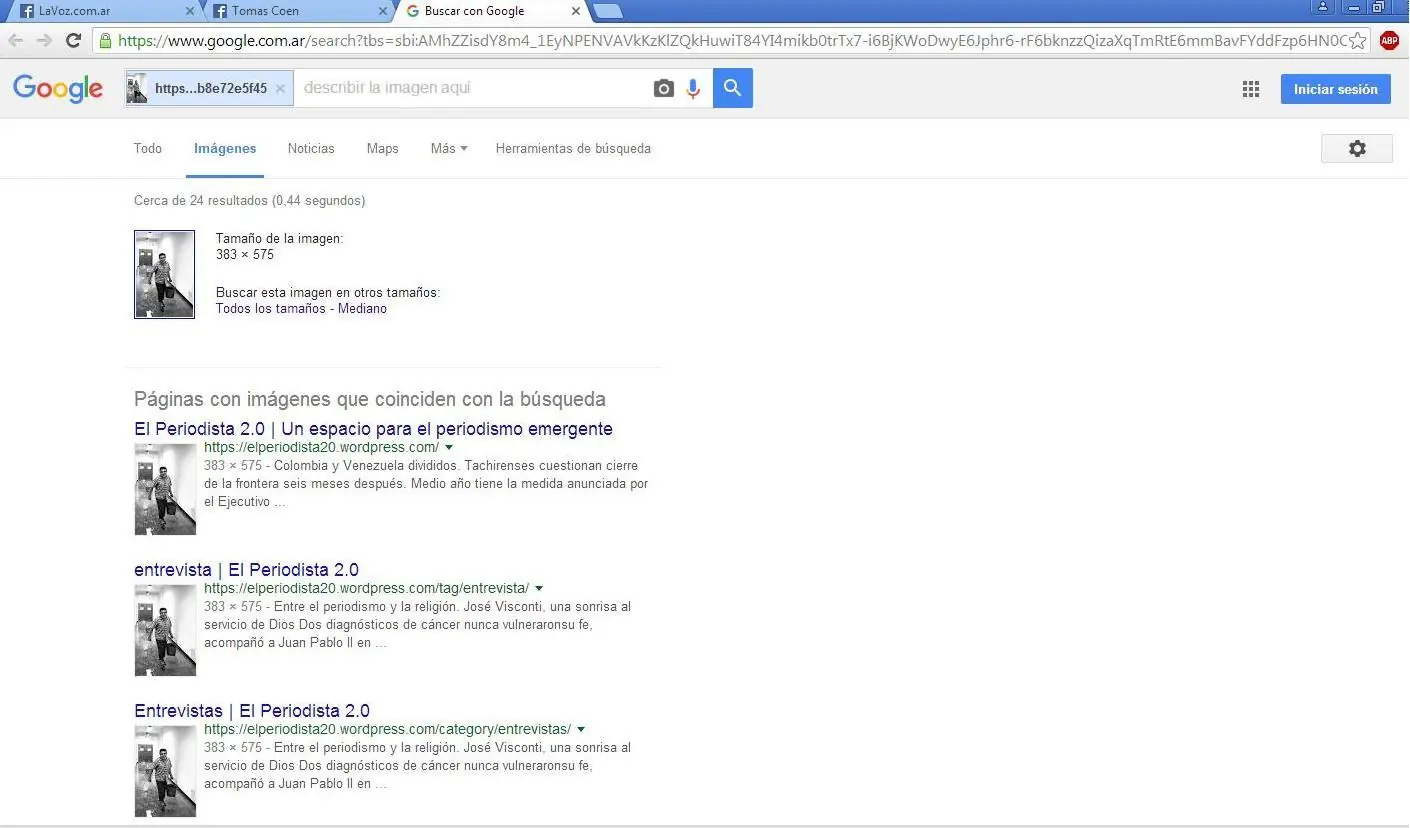Close the Tomas Coen tab

[383, 11]
